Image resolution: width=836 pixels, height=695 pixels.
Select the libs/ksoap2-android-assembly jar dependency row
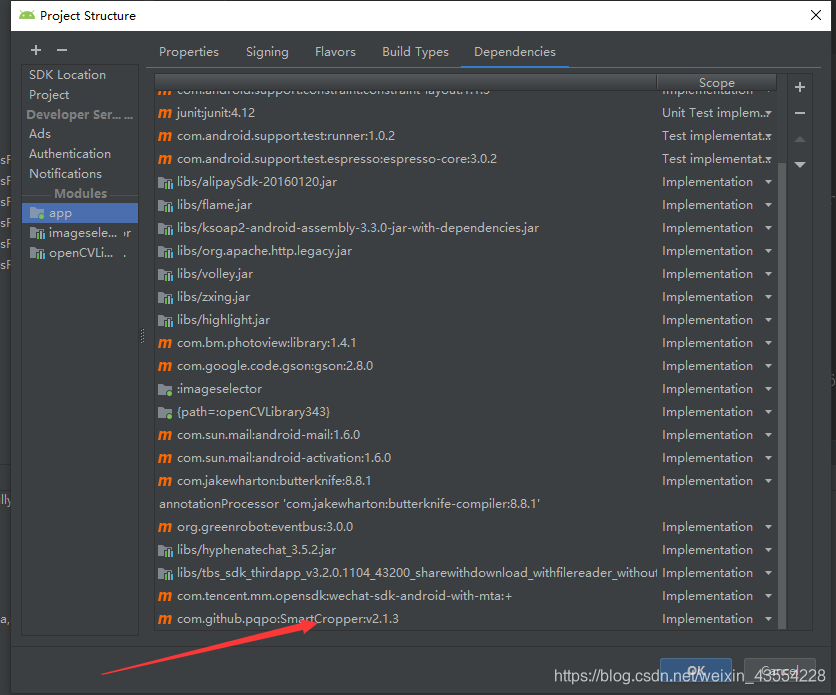[x=466, y=228]
